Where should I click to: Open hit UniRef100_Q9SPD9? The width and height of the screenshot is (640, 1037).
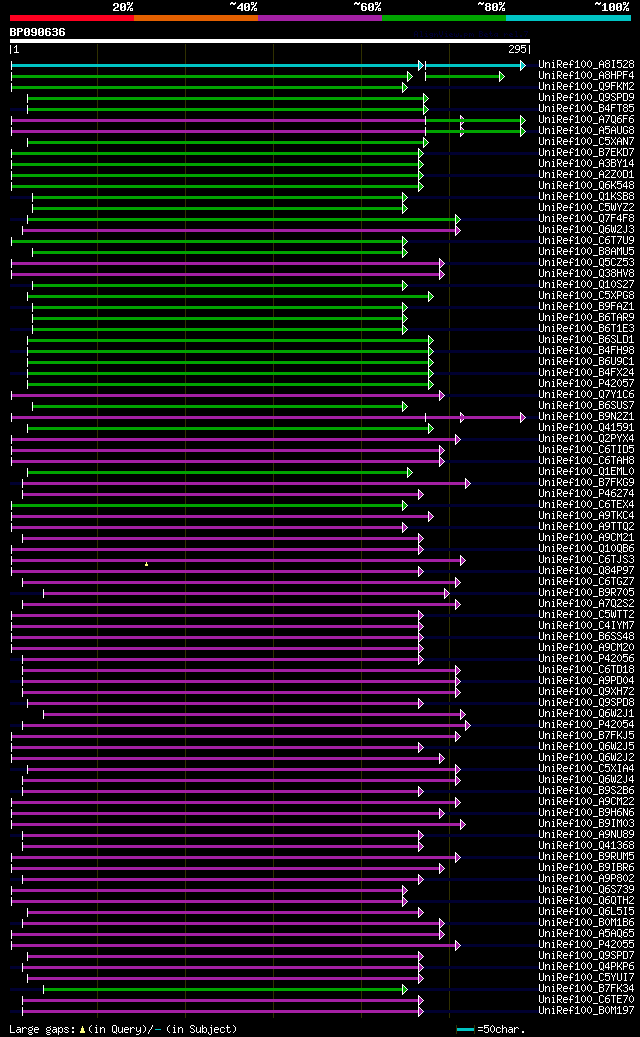tap(586, 98)
